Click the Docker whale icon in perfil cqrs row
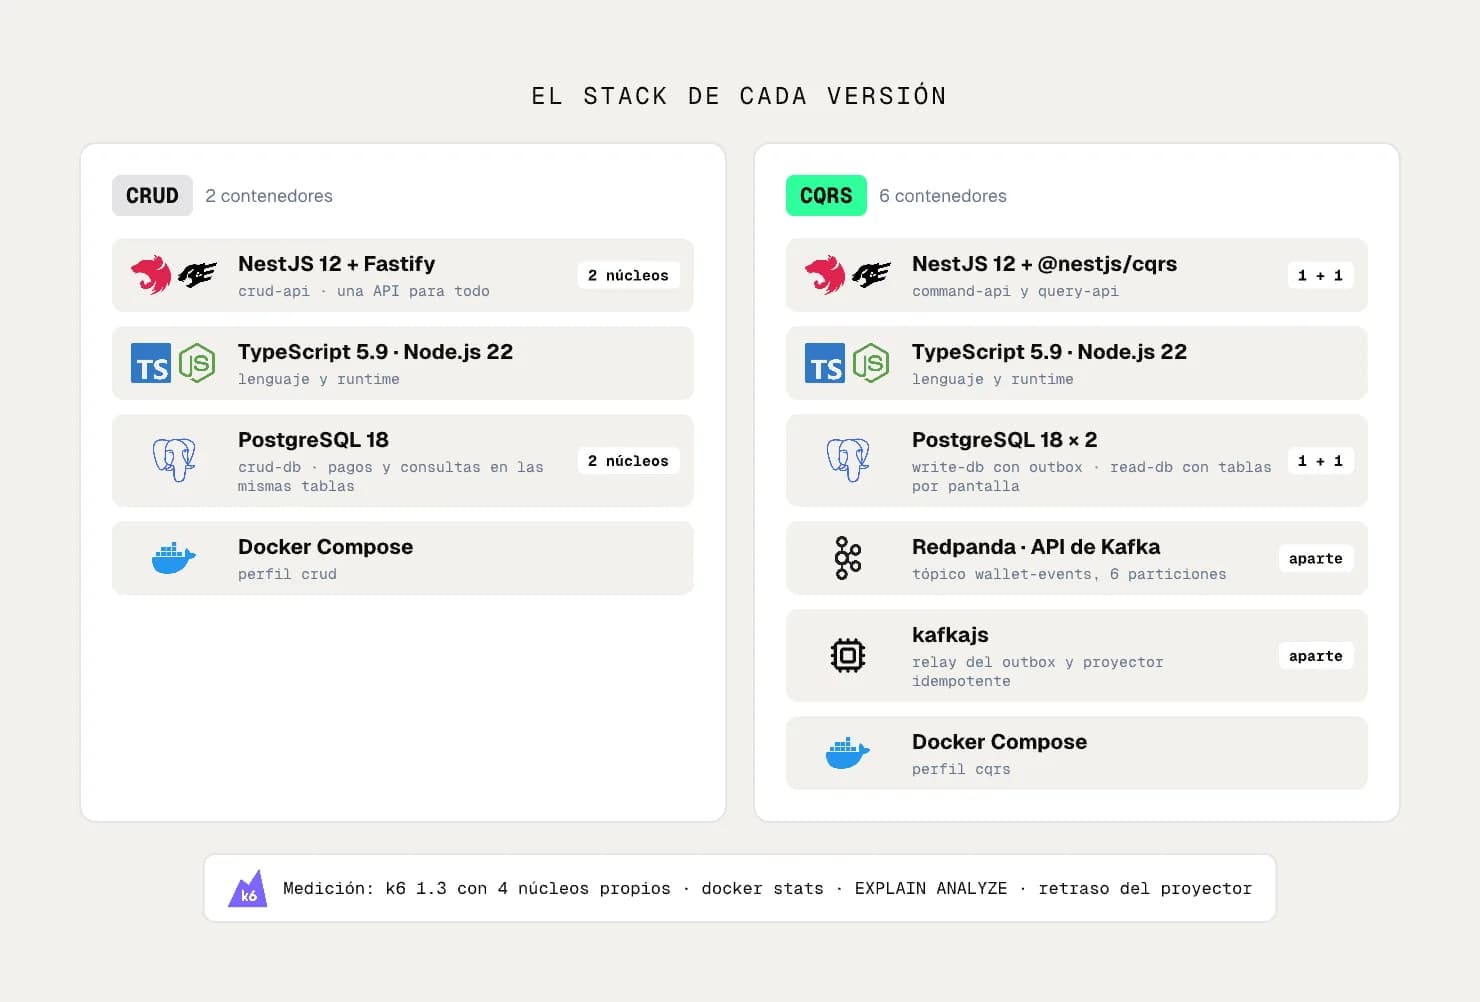The width and height of the screenshot is (1480, 1002). tap(848, 753)
